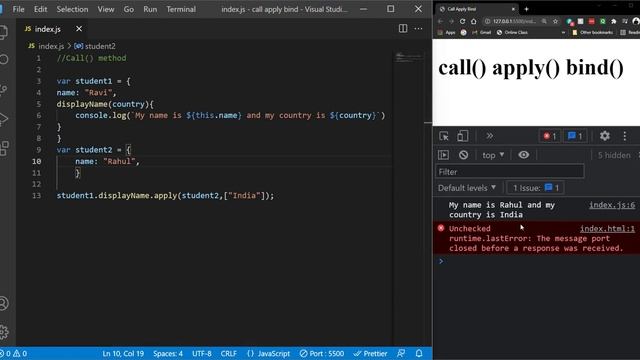Click line number 6 in the gutter
Viewport: 640px width, 360px height.
tap(38, 116)
